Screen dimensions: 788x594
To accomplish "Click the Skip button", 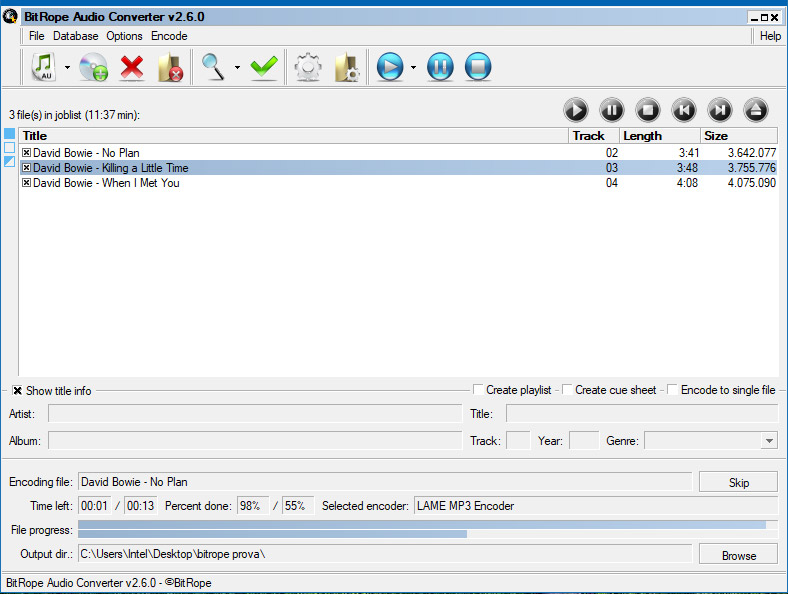I will pyautogui.click(x=738, y=483).
